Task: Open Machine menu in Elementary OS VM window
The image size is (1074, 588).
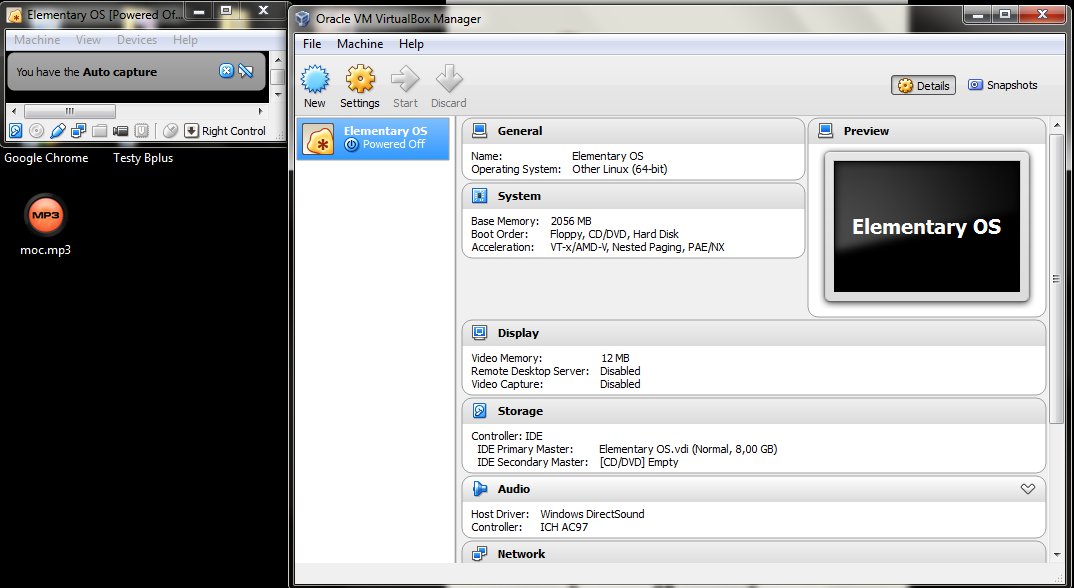Action: pyautogui.click(x=37, y=40)
